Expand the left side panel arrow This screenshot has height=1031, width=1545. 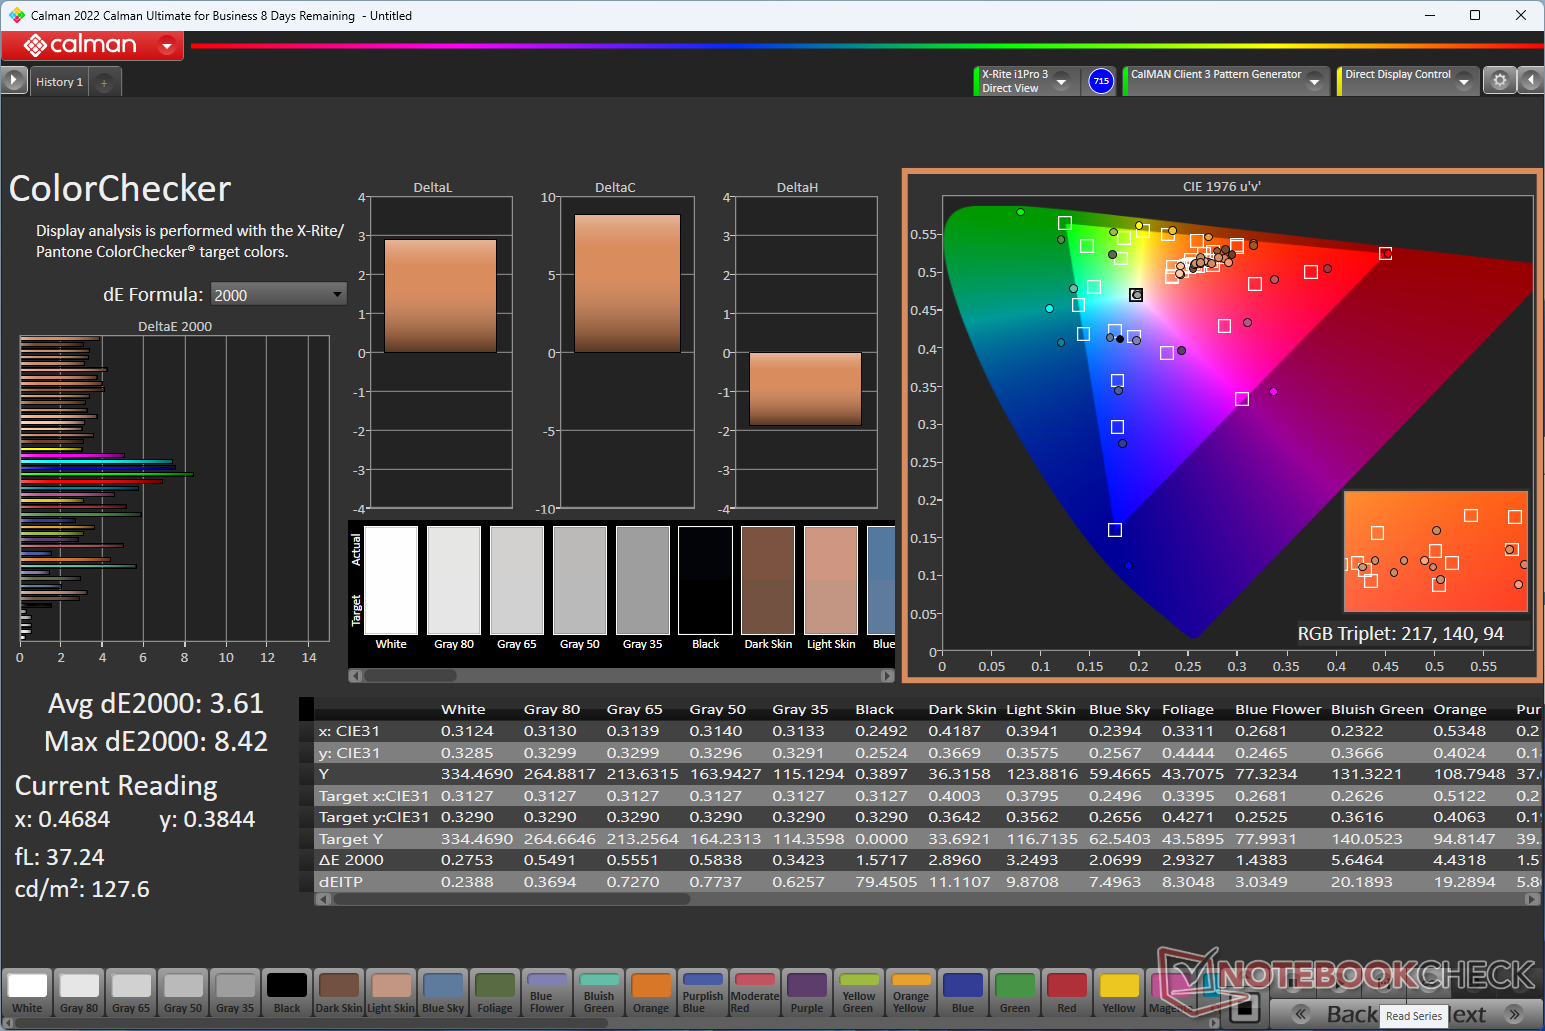(x=13, y=81)
